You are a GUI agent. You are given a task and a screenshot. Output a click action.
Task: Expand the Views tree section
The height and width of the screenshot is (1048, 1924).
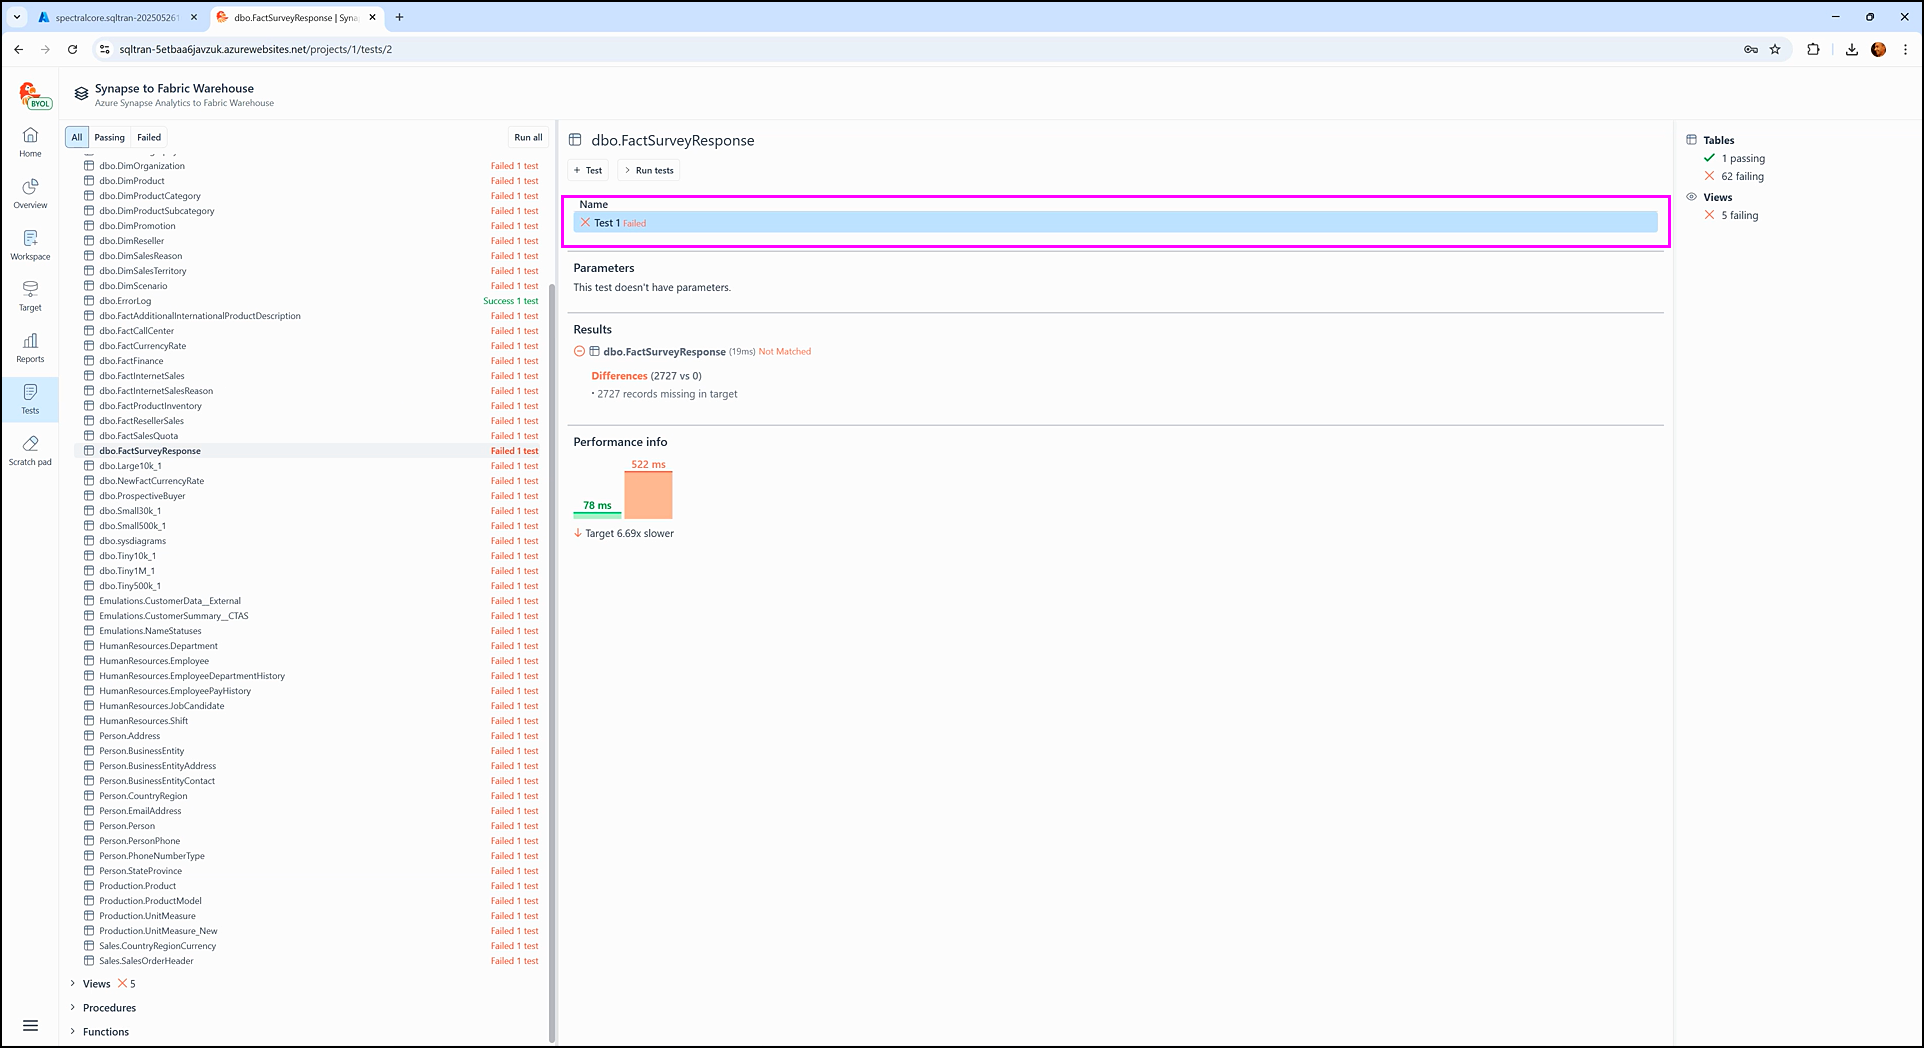click(x=73, y=984)
